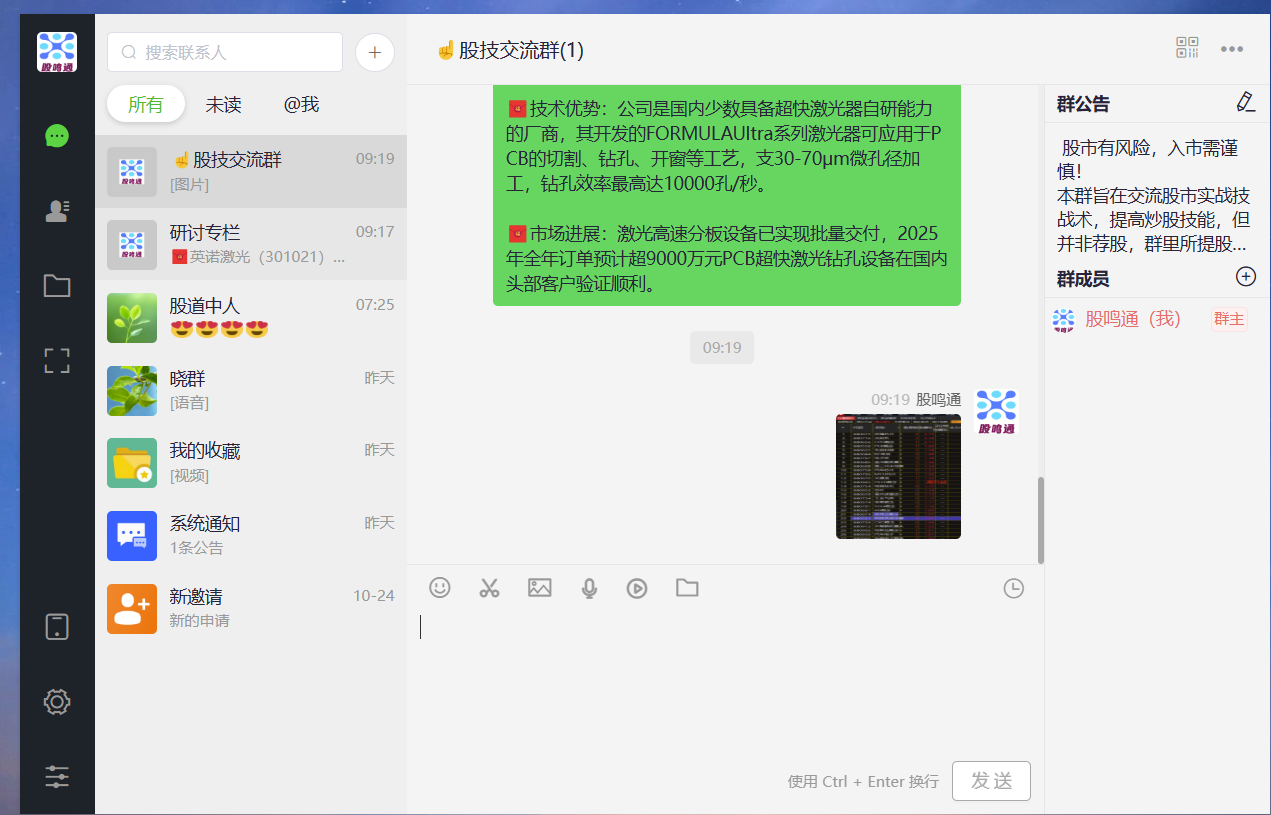Open the file sending folder icon

point(687,588)
